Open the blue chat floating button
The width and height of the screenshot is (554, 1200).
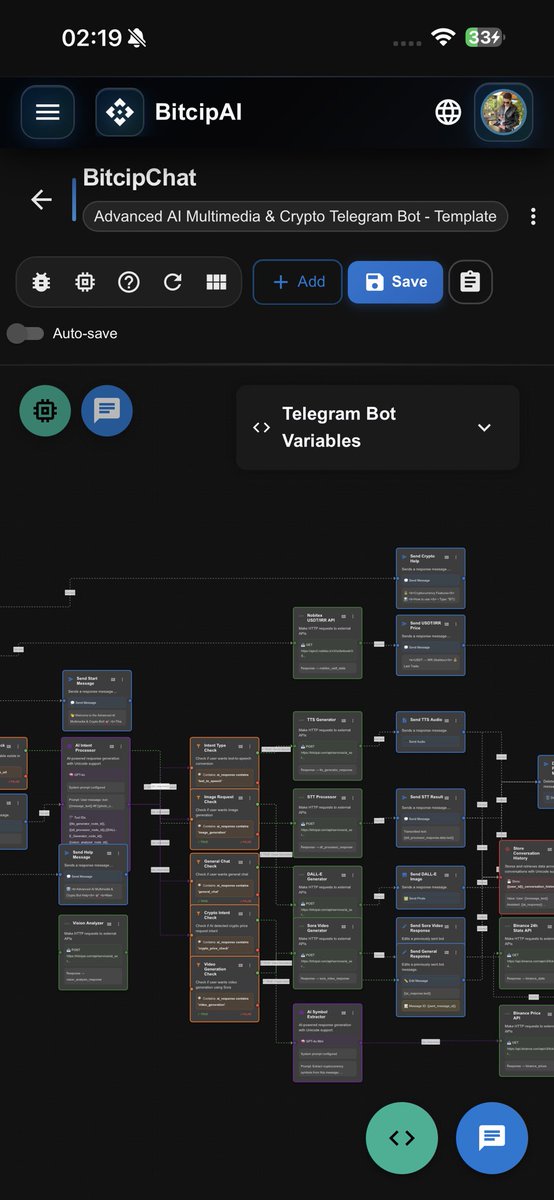pos(492,1137)
